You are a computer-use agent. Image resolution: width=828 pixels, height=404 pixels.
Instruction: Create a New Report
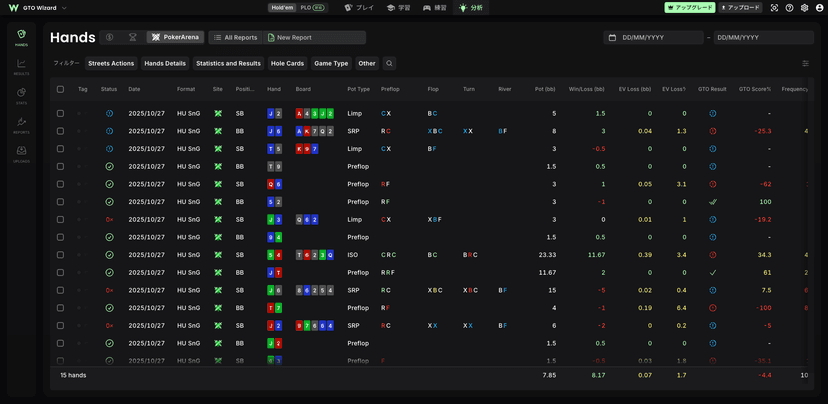314,37
